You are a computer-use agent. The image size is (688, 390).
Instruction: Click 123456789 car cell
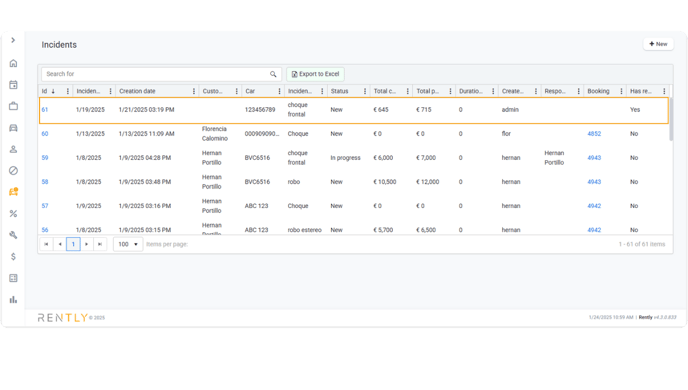[x=260, y=110]
